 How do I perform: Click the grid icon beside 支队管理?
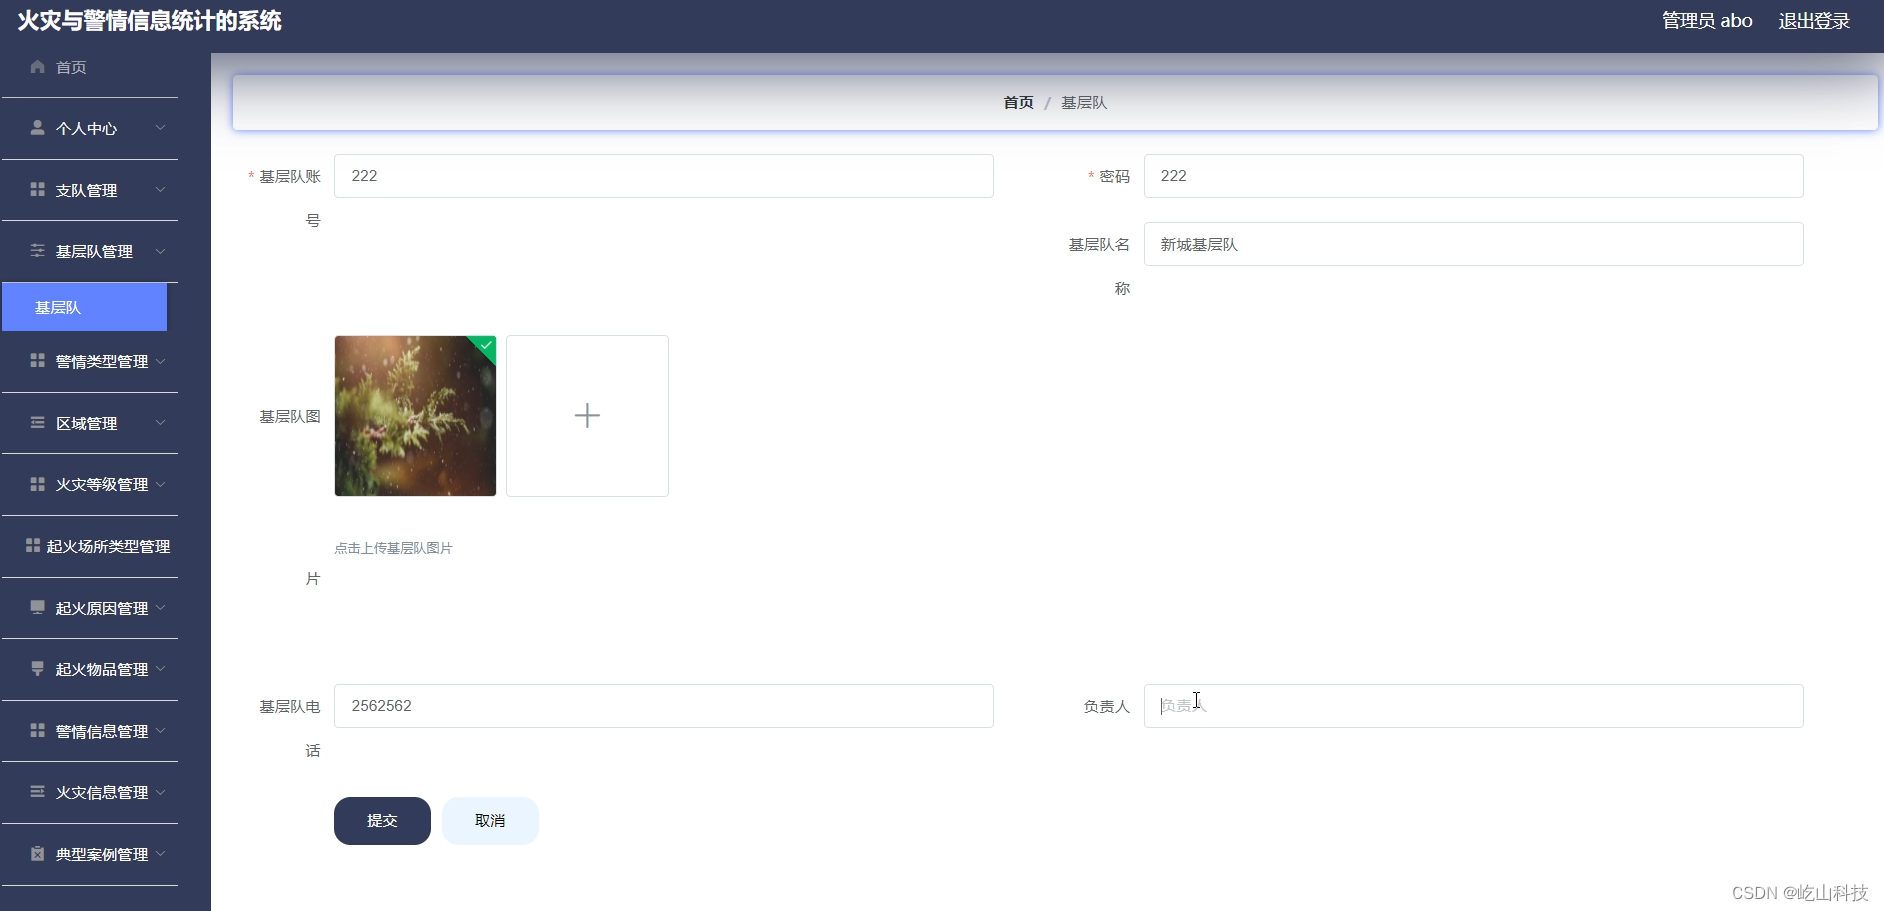coord(38,189)
